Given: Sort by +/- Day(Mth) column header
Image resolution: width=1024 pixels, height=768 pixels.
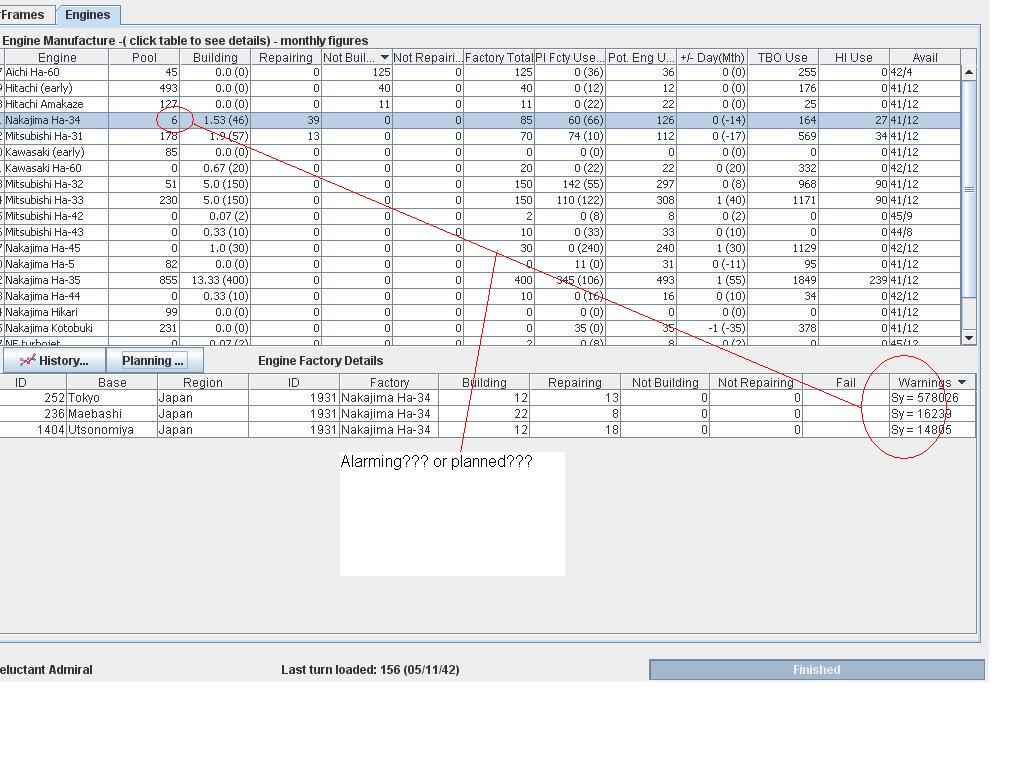Looking at the screenshot, I should [712, 57].
